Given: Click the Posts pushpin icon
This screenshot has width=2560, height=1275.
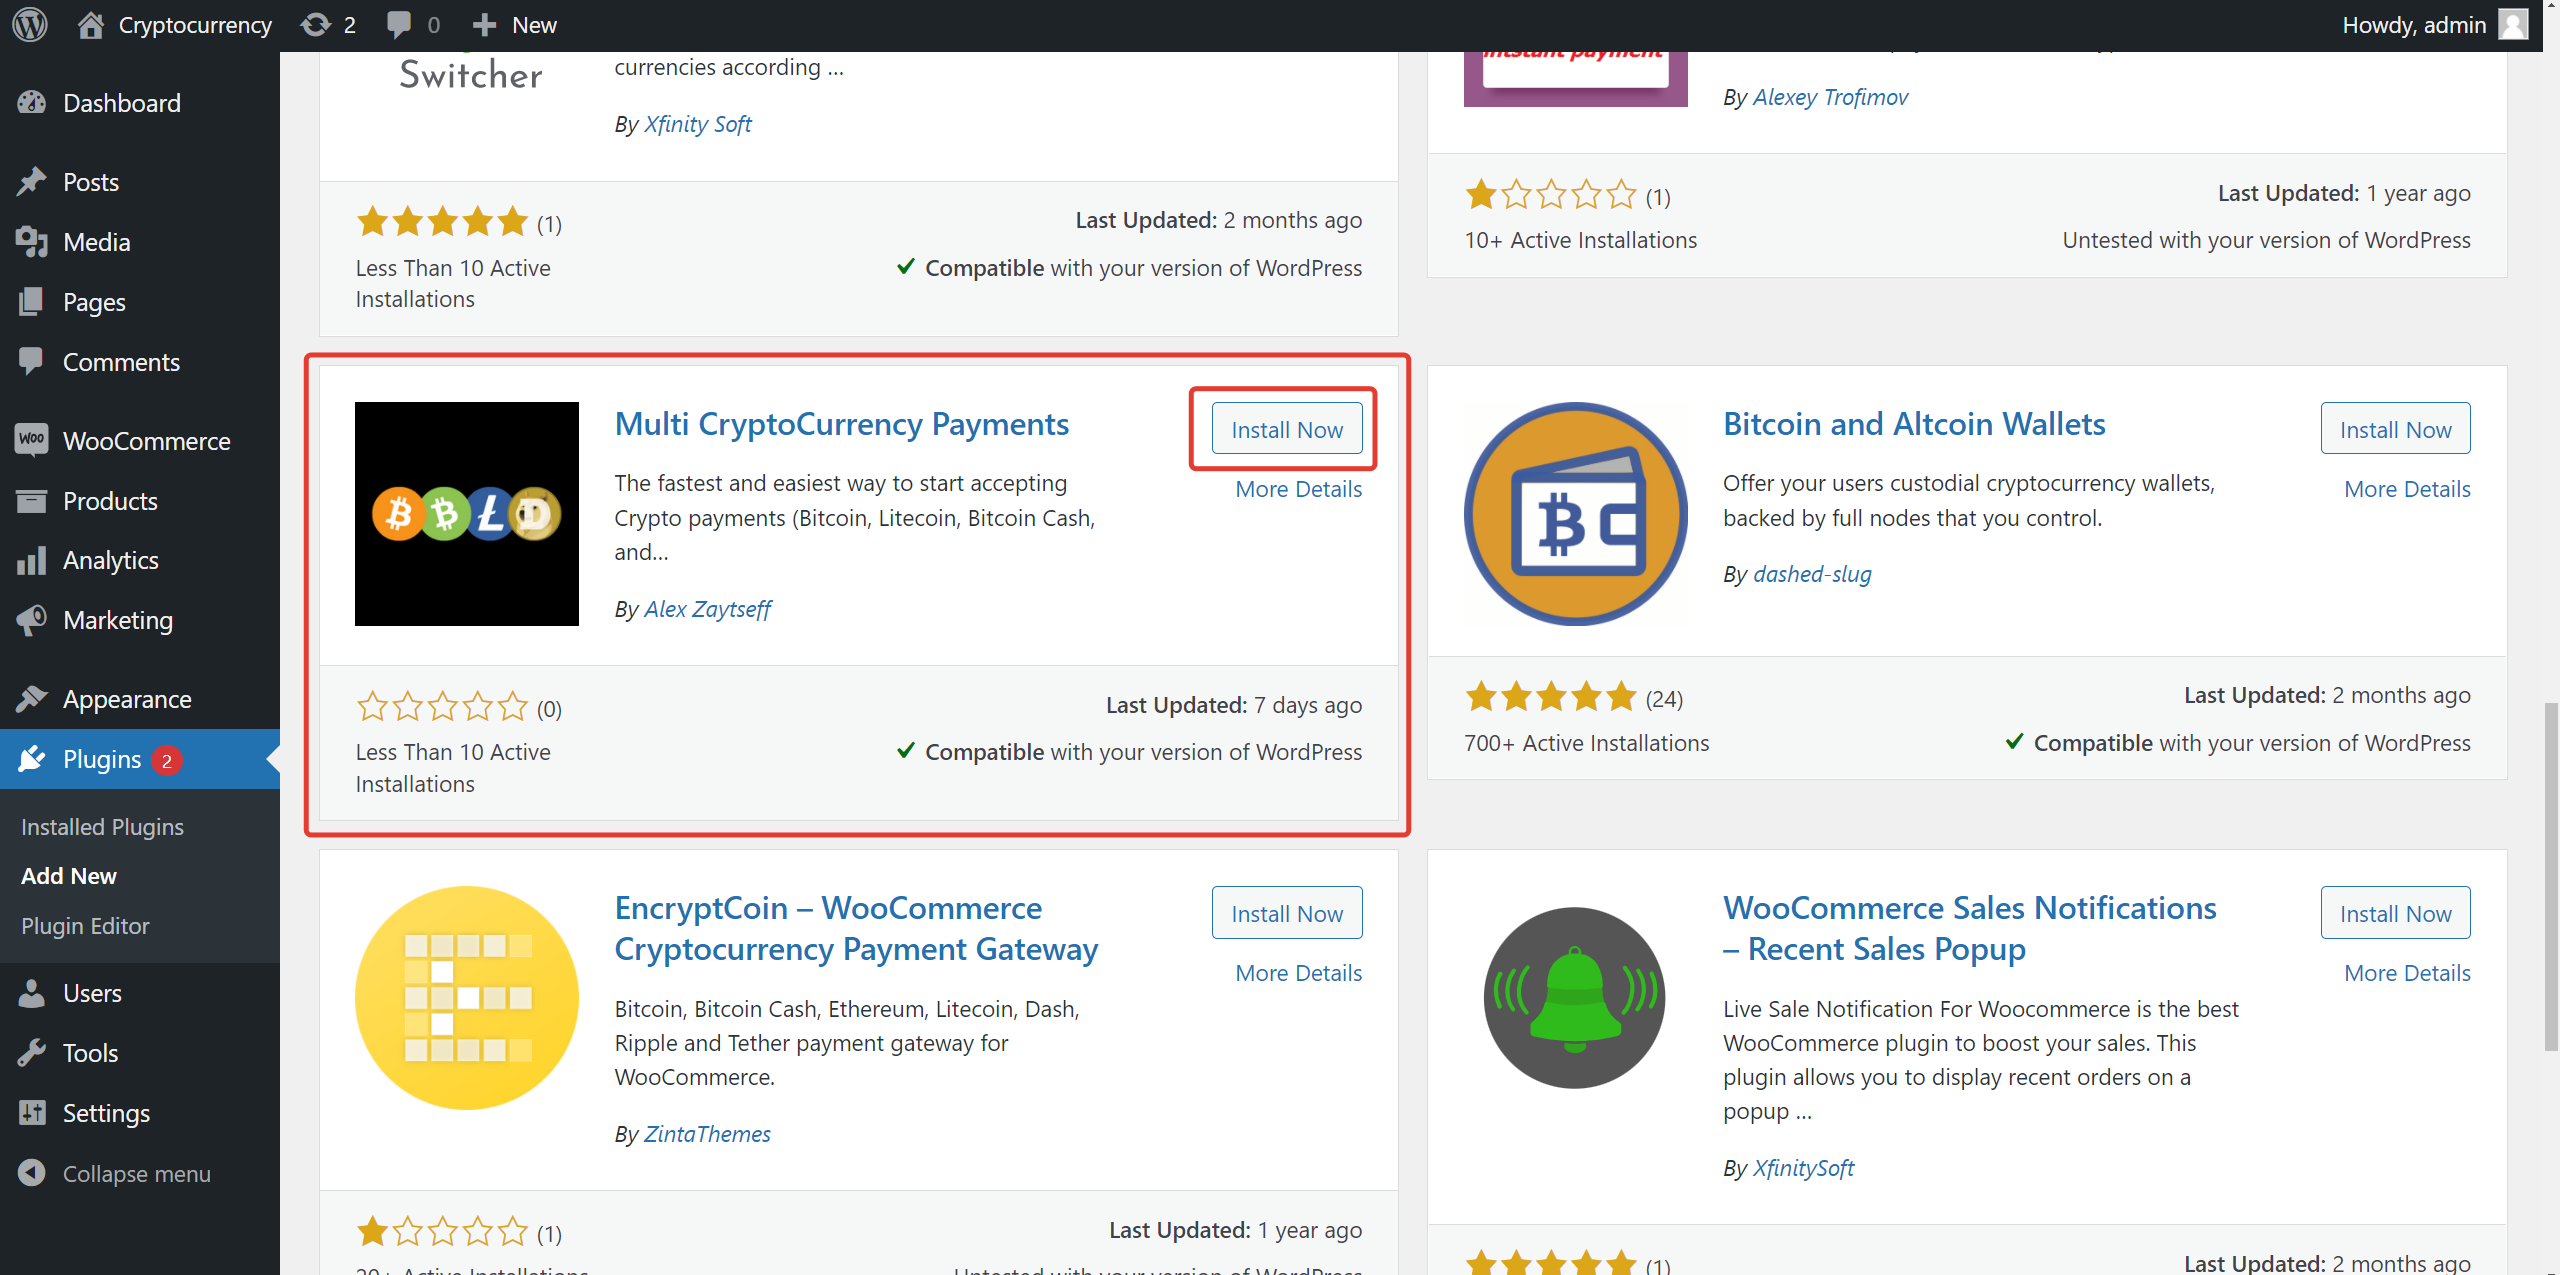Looking at the screenshot, I should click(x=32, y=182).
